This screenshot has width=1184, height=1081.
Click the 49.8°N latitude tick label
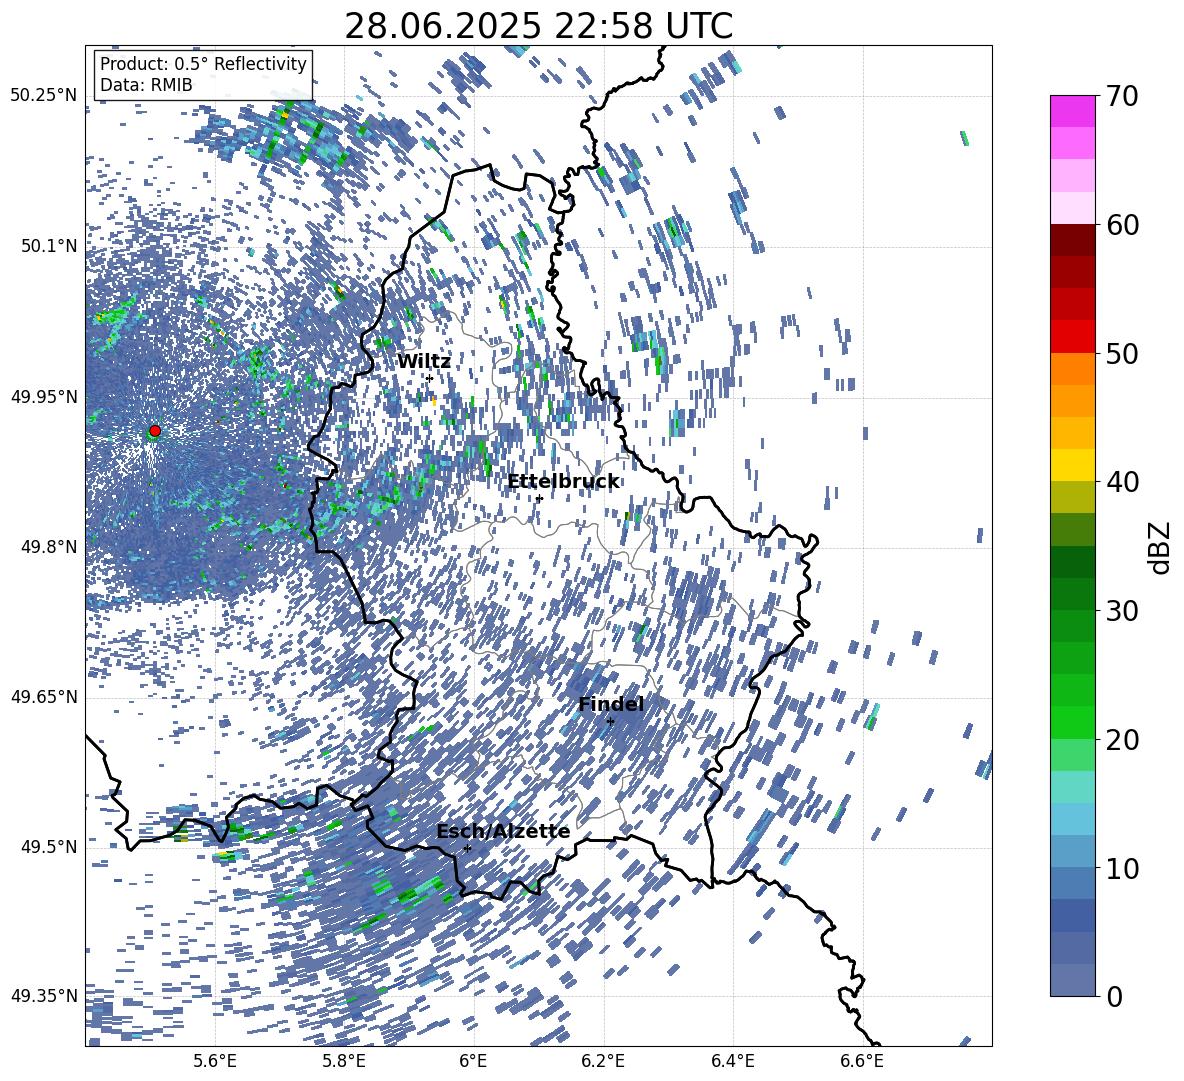[48, 547]
